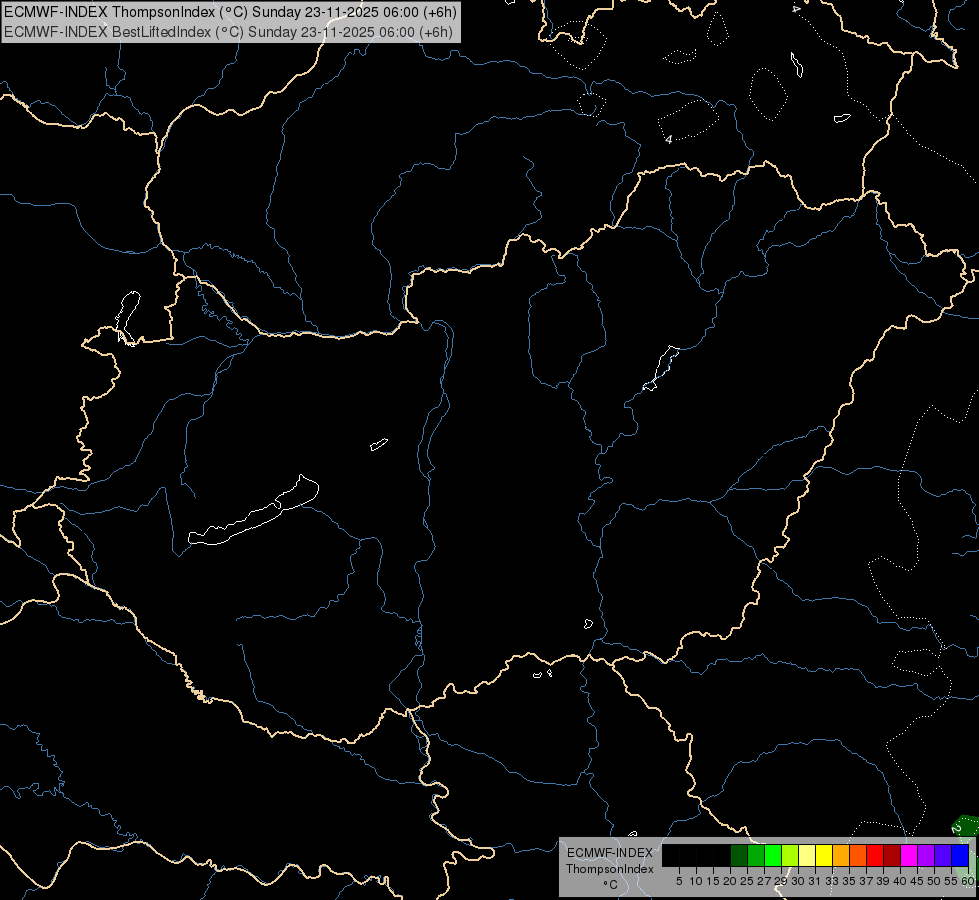Click legend tick value "5"
This screenshot has width=979, height=900.
(679, 881)
